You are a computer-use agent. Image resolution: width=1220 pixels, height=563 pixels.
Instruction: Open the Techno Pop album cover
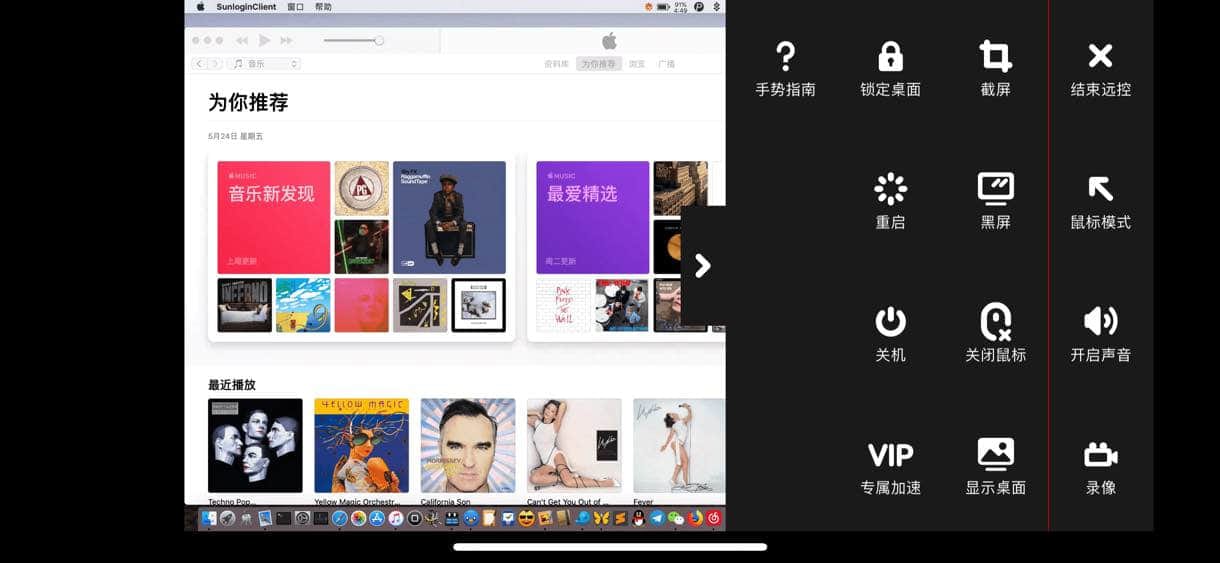[x=255, y=446]
